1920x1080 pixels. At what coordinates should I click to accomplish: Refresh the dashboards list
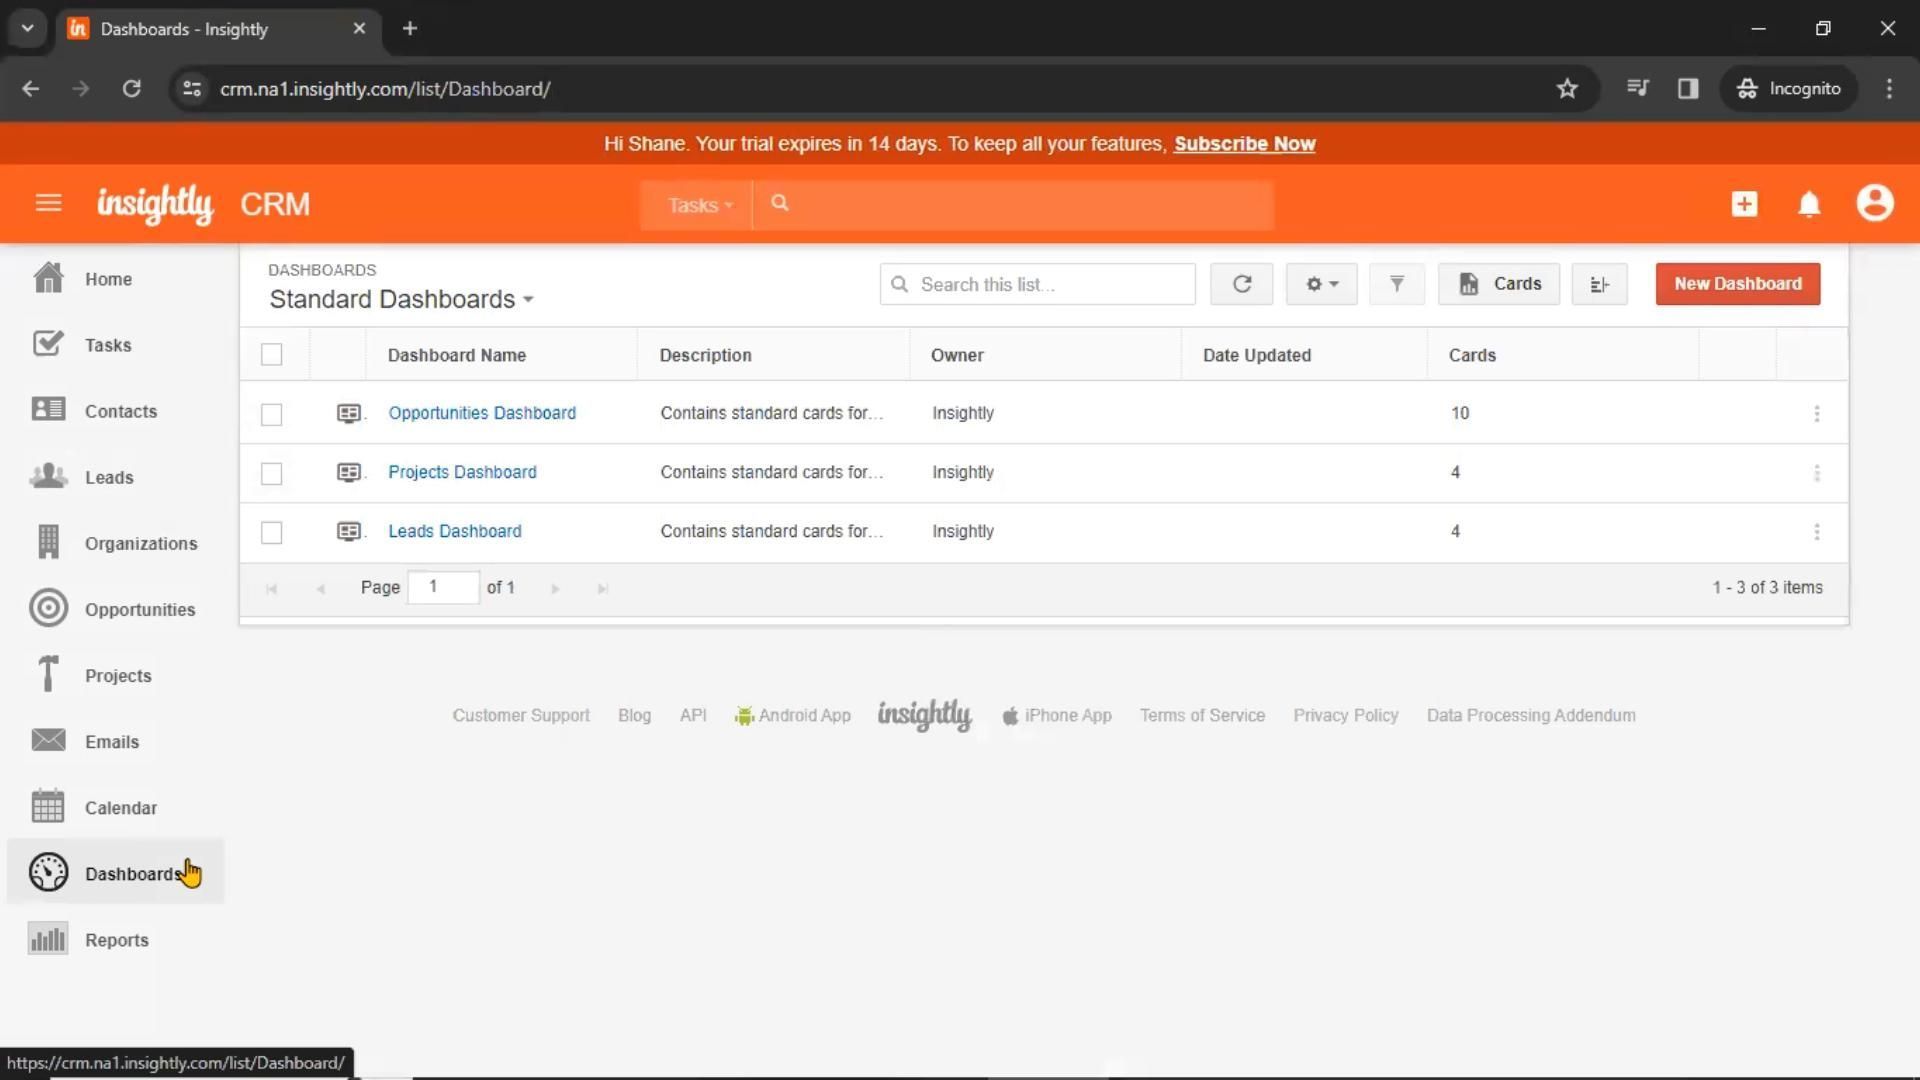[x=1241, y=284]
